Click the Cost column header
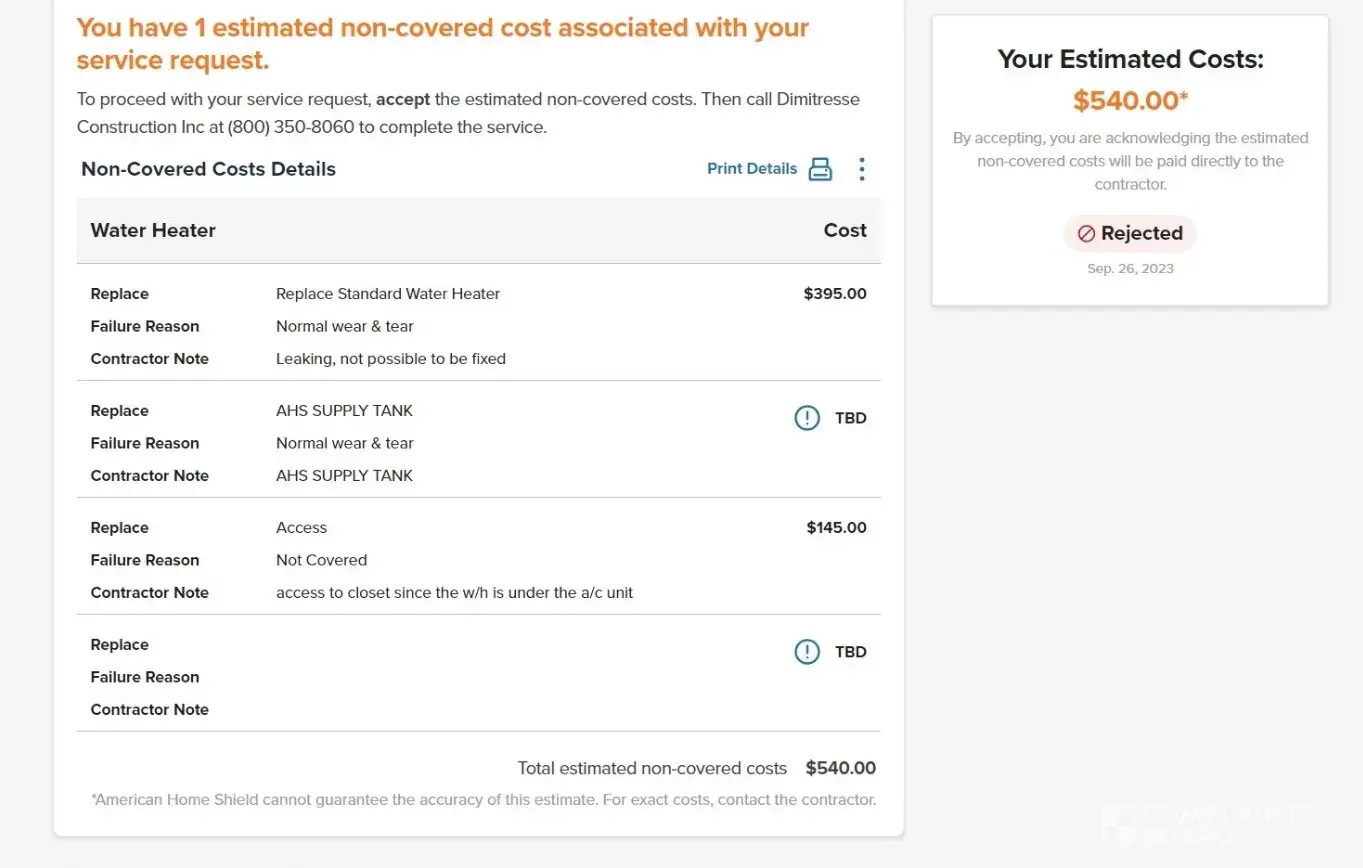The height and width of the screenshot is (868, 1363). (x=845, y=231)
